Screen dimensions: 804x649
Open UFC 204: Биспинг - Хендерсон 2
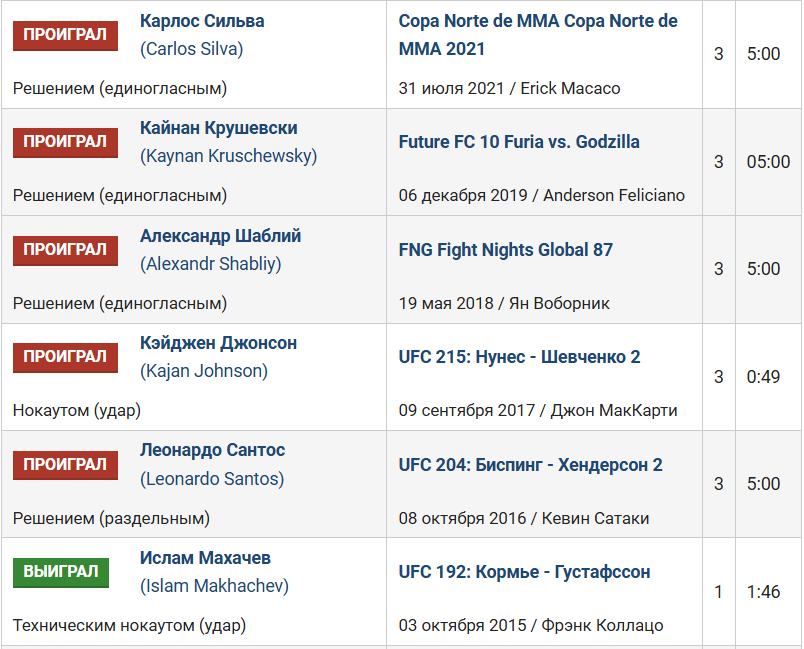pyautogui.click(x=531, y=465)
